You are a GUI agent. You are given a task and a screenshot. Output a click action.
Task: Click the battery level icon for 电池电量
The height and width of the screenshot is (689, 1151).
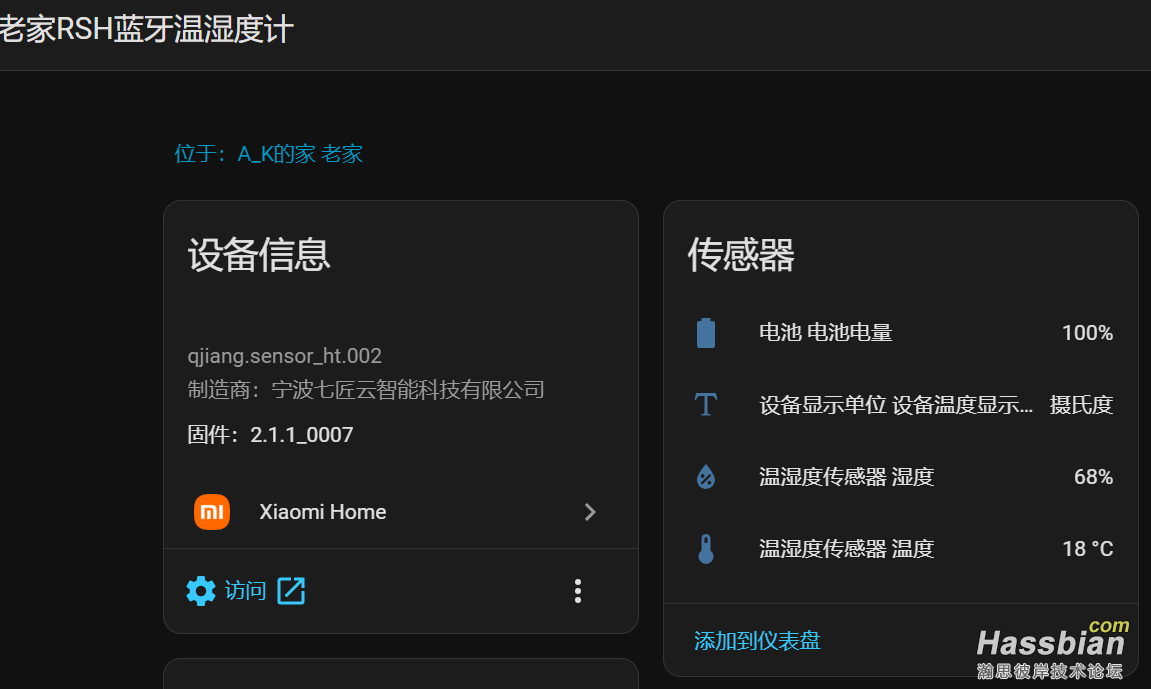click(x=707, y=332)
